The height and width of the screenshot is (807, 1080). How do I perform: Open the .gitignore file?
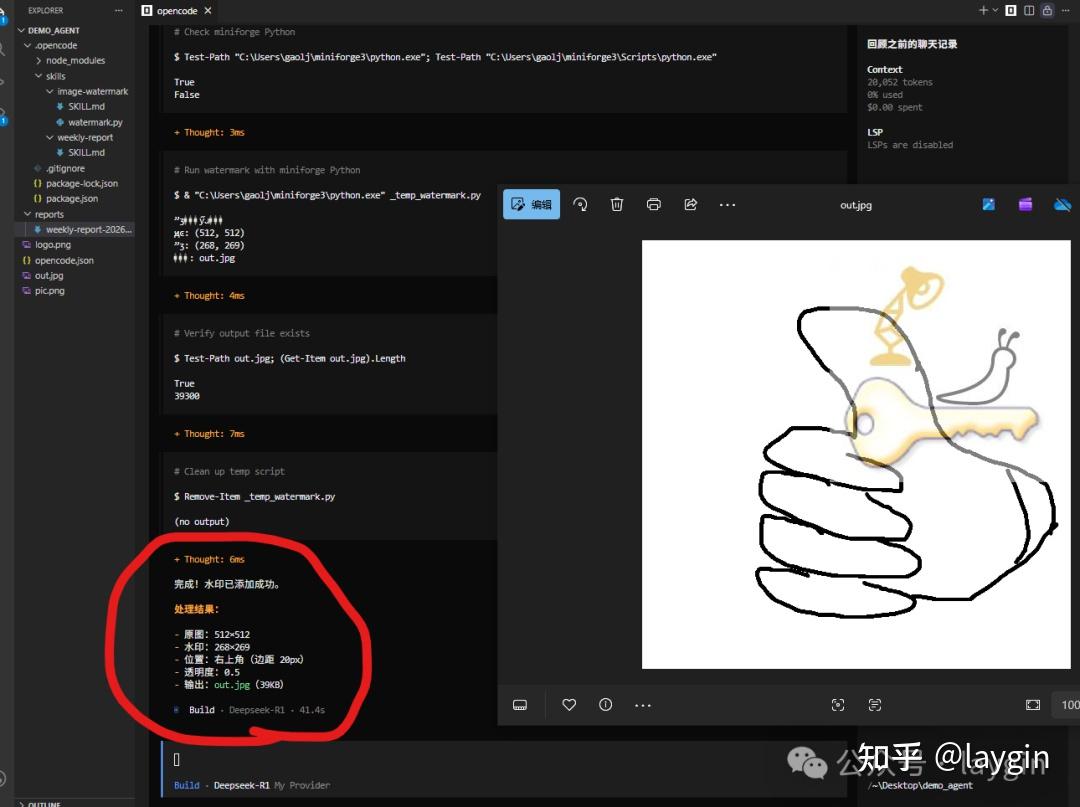point(65,168)
